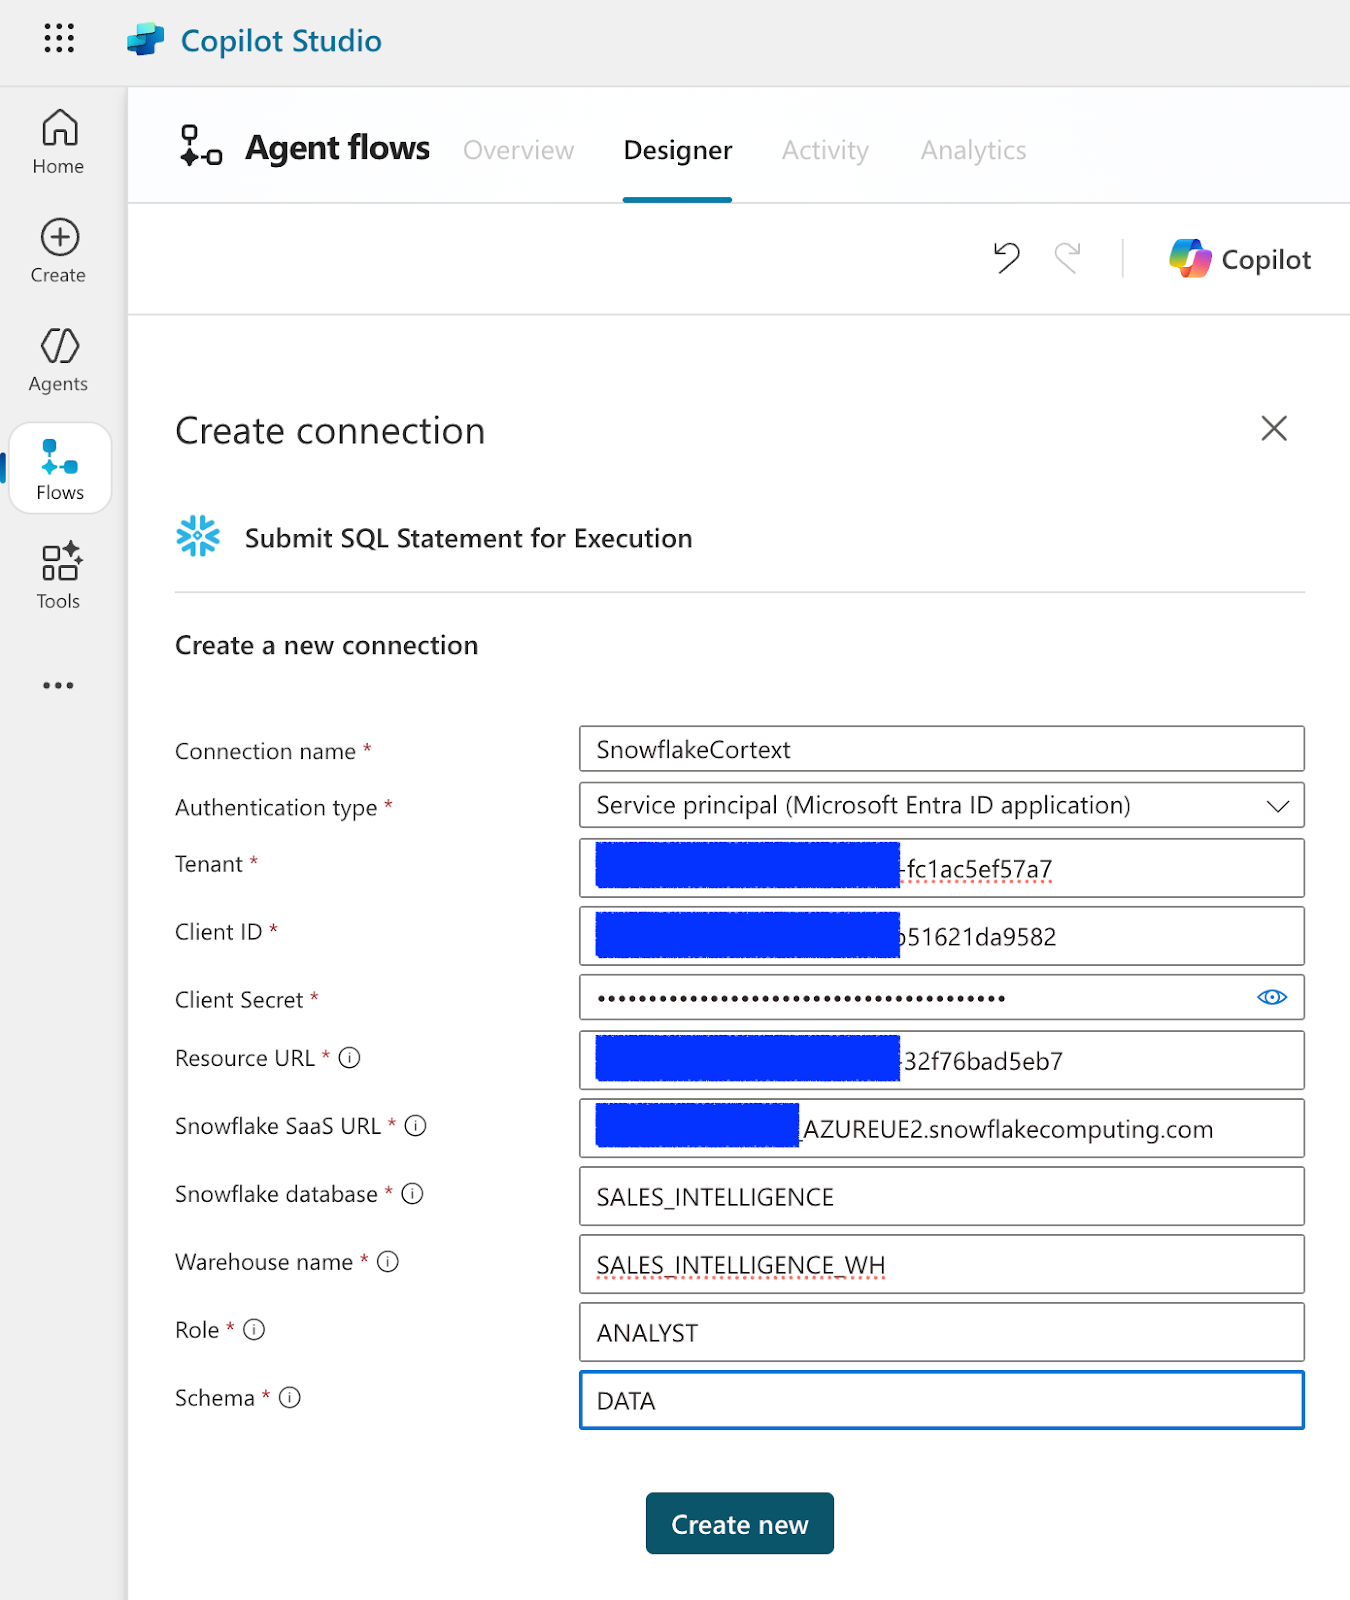This screenshot has width=1350, height=1600.
Task: Open the Create page in sidebar
Action: click(59, 250)
